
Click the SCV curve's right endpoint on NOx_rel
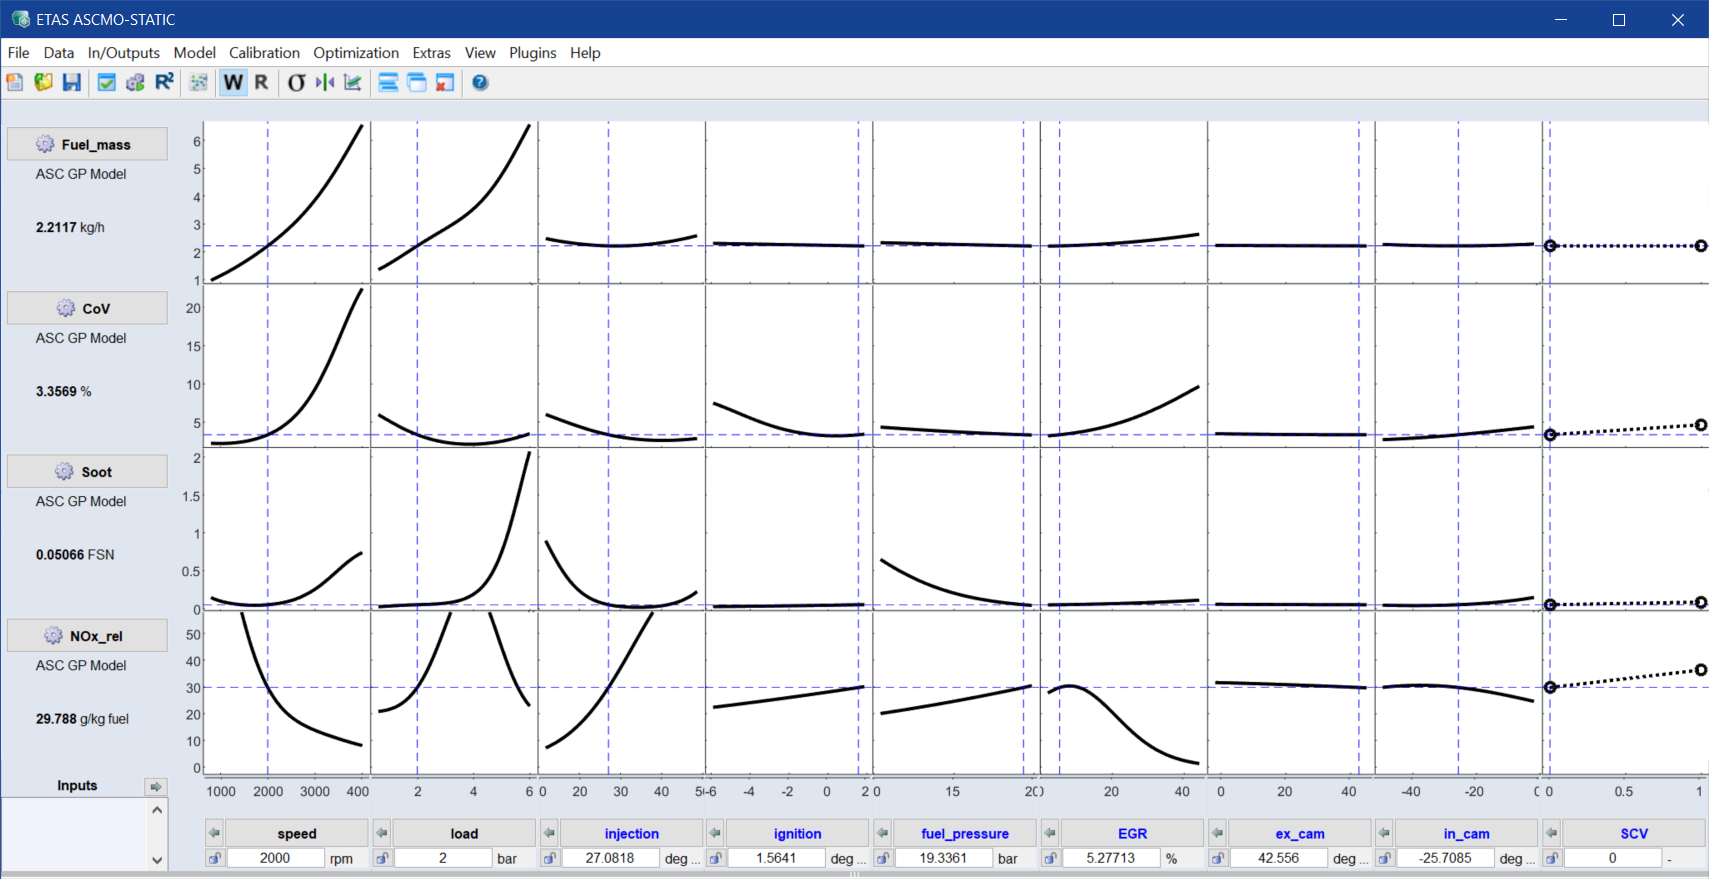(x=1700, y=670)
